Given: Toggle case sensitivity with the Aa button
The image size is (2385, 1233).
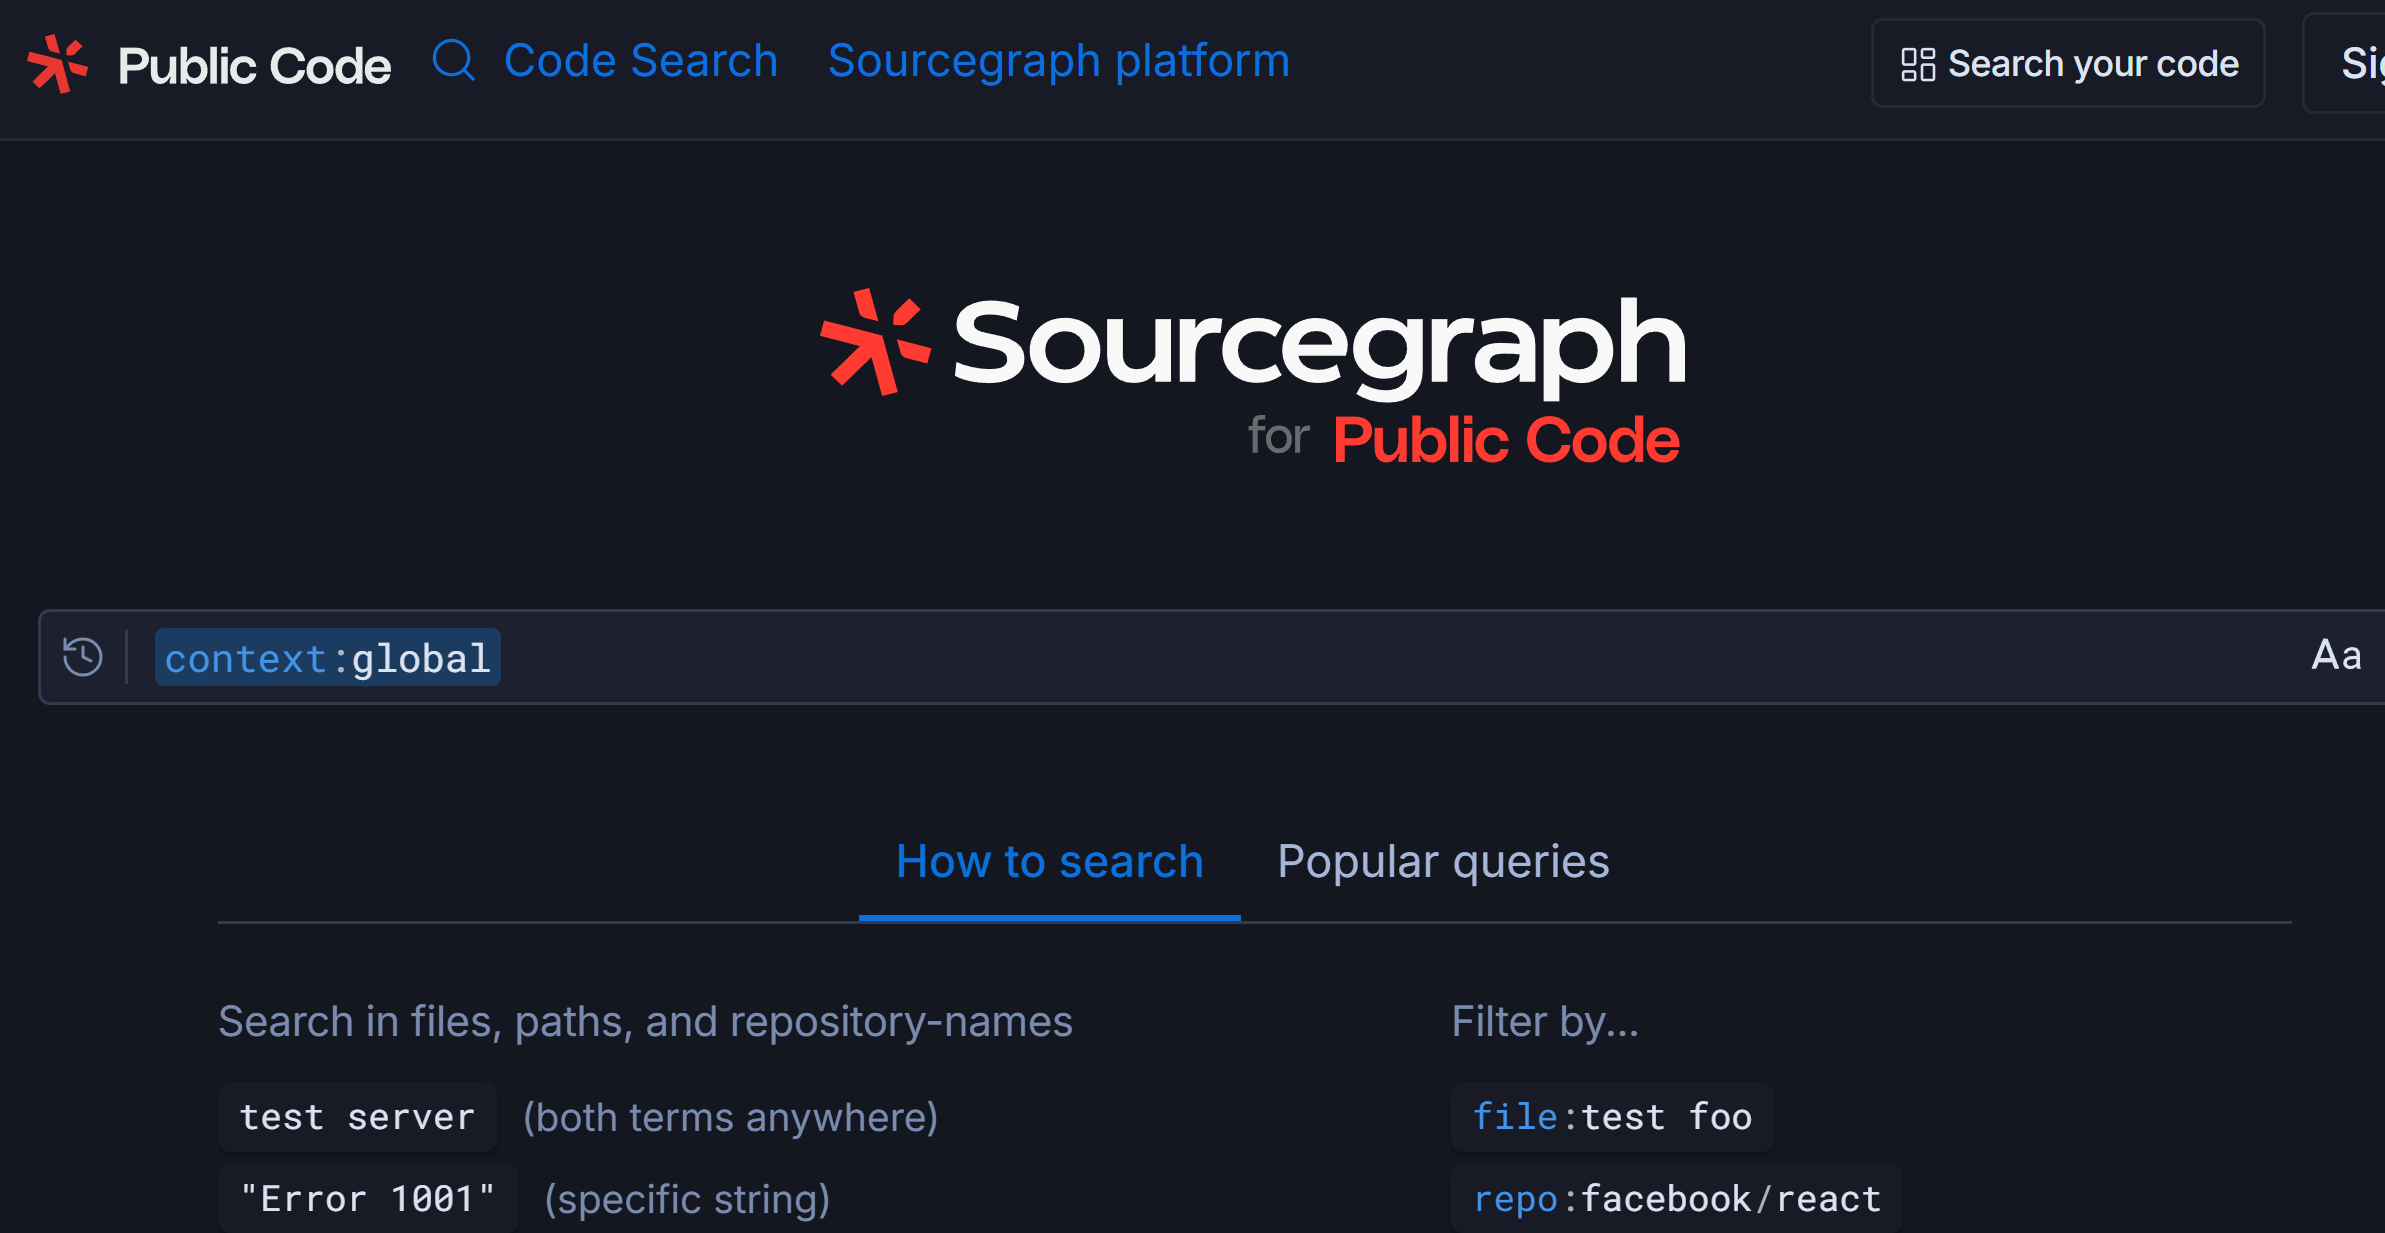Looking at the screenshot, I should point(2336,656).
